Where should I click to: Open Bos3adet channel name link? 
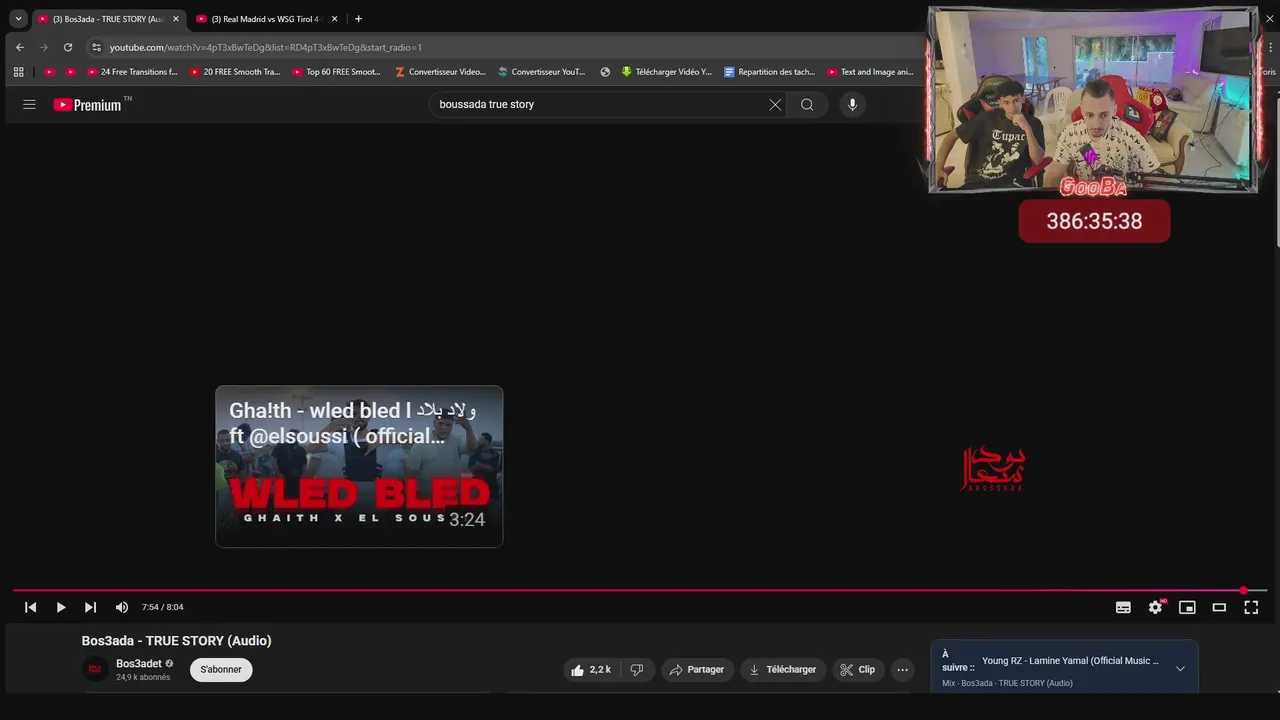tap(139, 664)
